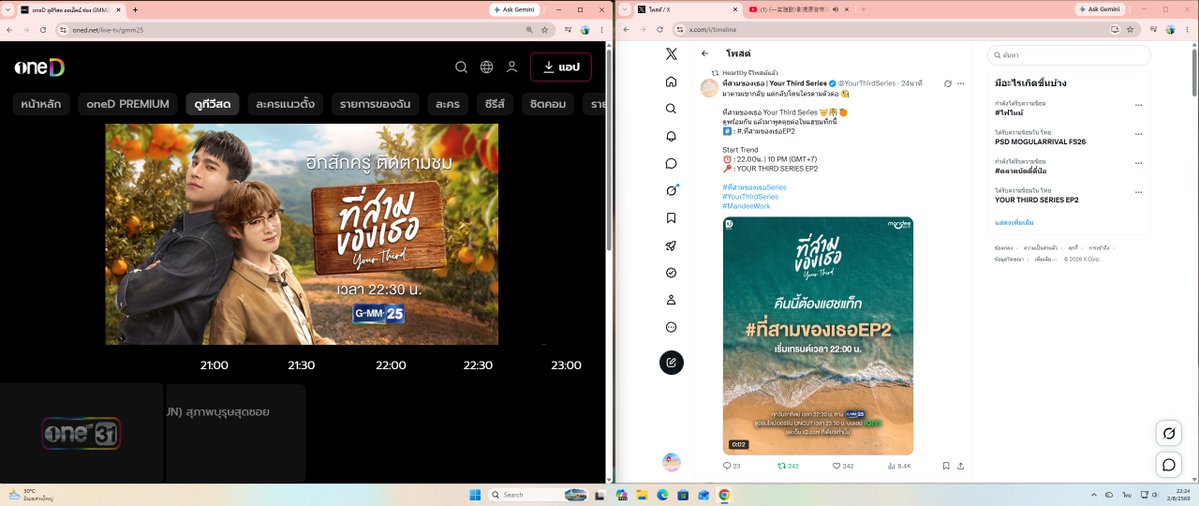Select the ดูทีวีสด tab
Viewport: 1199px width, 506px height.
coord(213,104)
